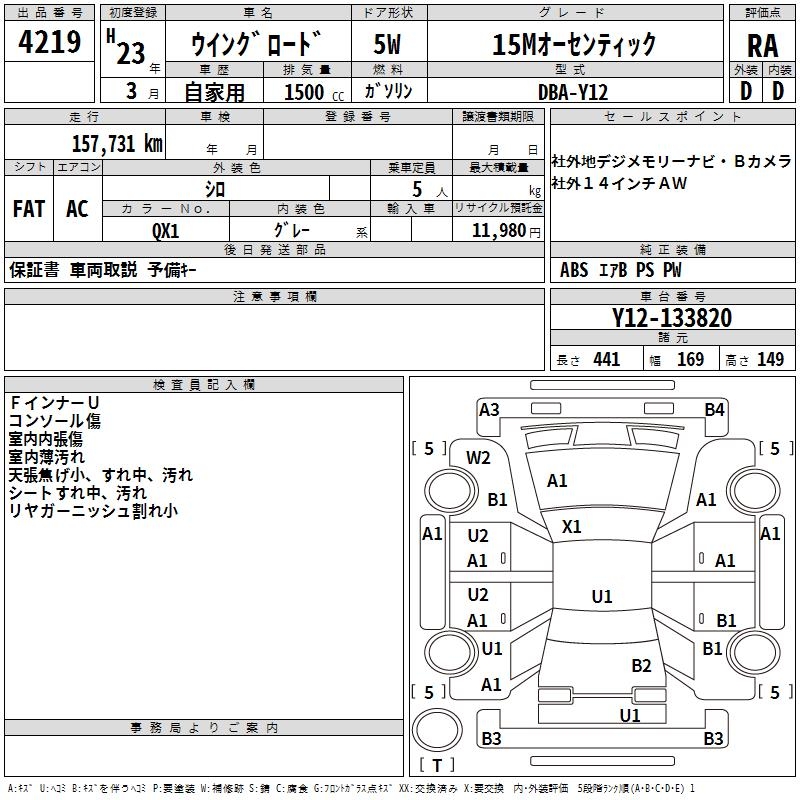The height and width of the screenshot is (800, 800).
Task: Select the W2 marker on car diagram
Action: 479,457
